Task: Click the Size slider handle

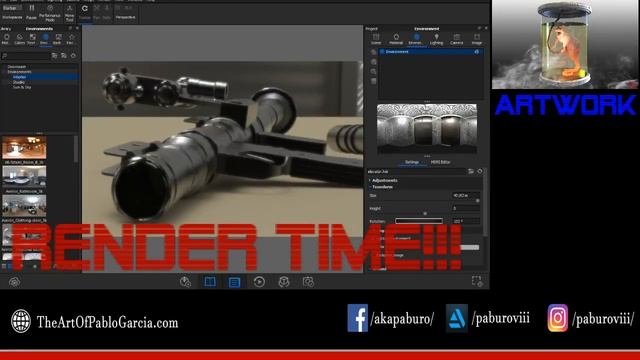Action: pyautogui.click(x=478, y=201)
